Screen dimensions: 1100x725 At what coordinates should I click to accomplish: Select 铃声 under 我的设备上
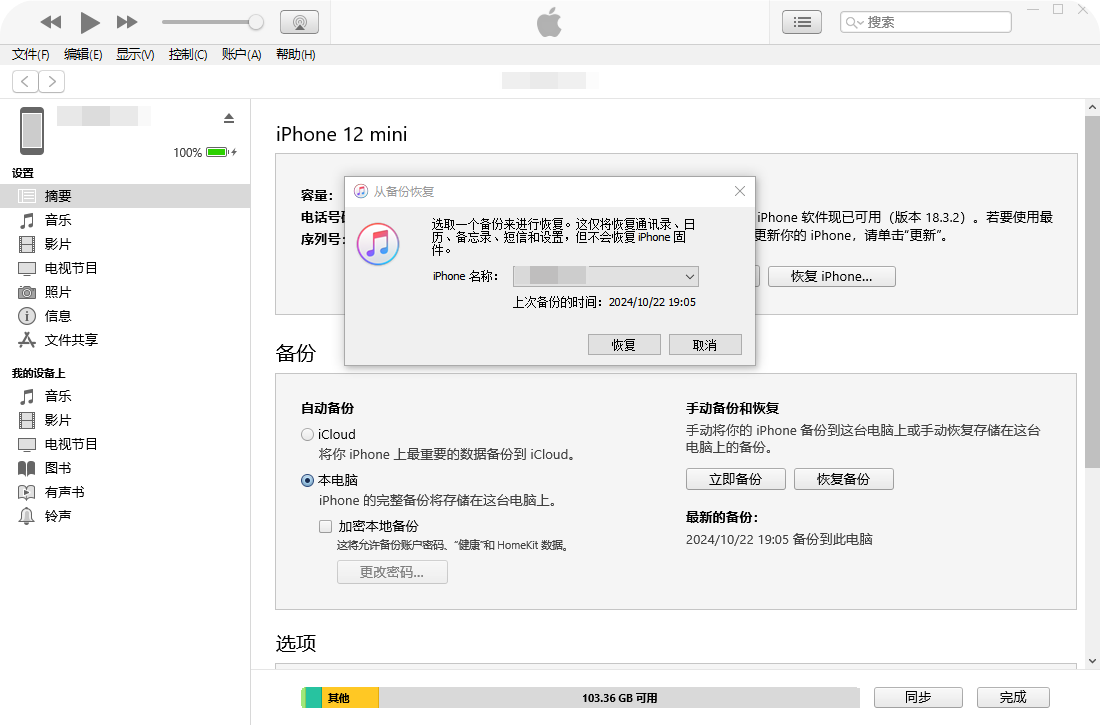[x=58, y=516]
